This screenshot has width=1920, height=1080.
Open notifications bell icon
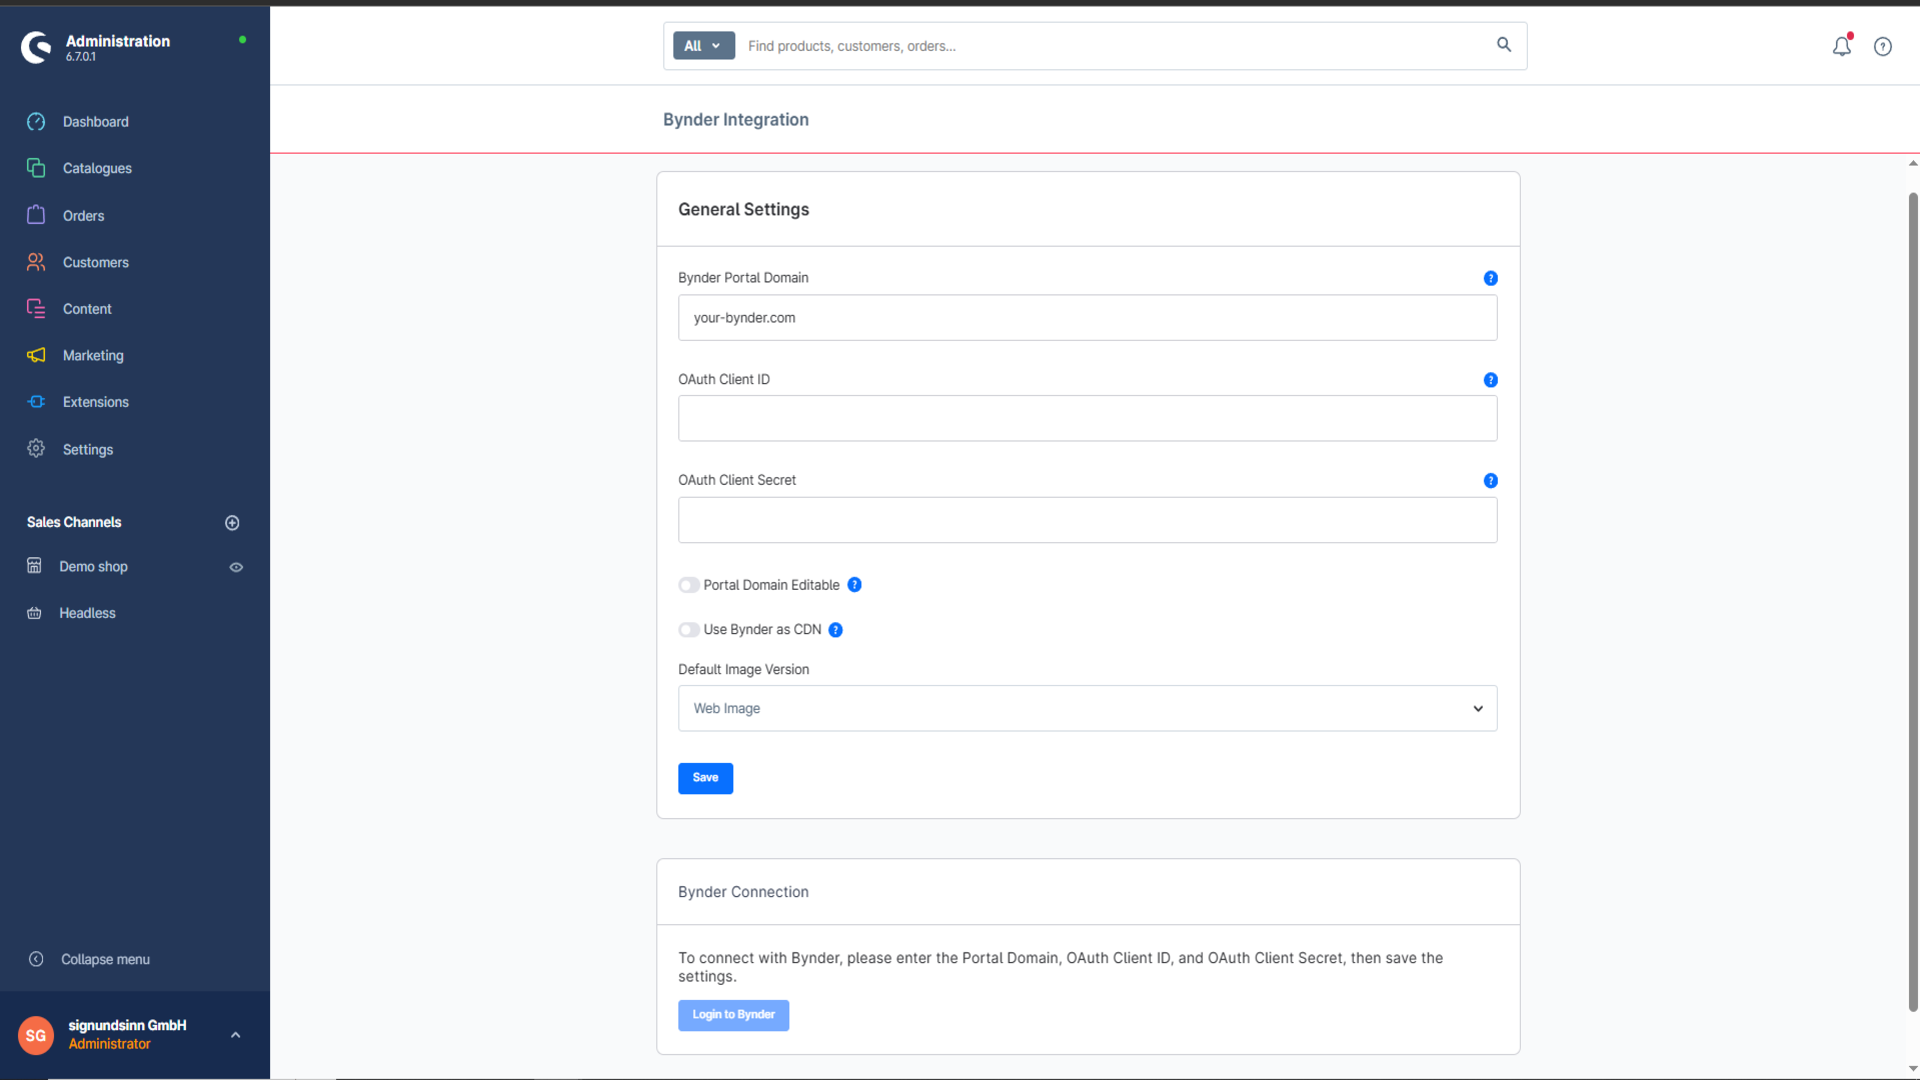pos(1842,46)
